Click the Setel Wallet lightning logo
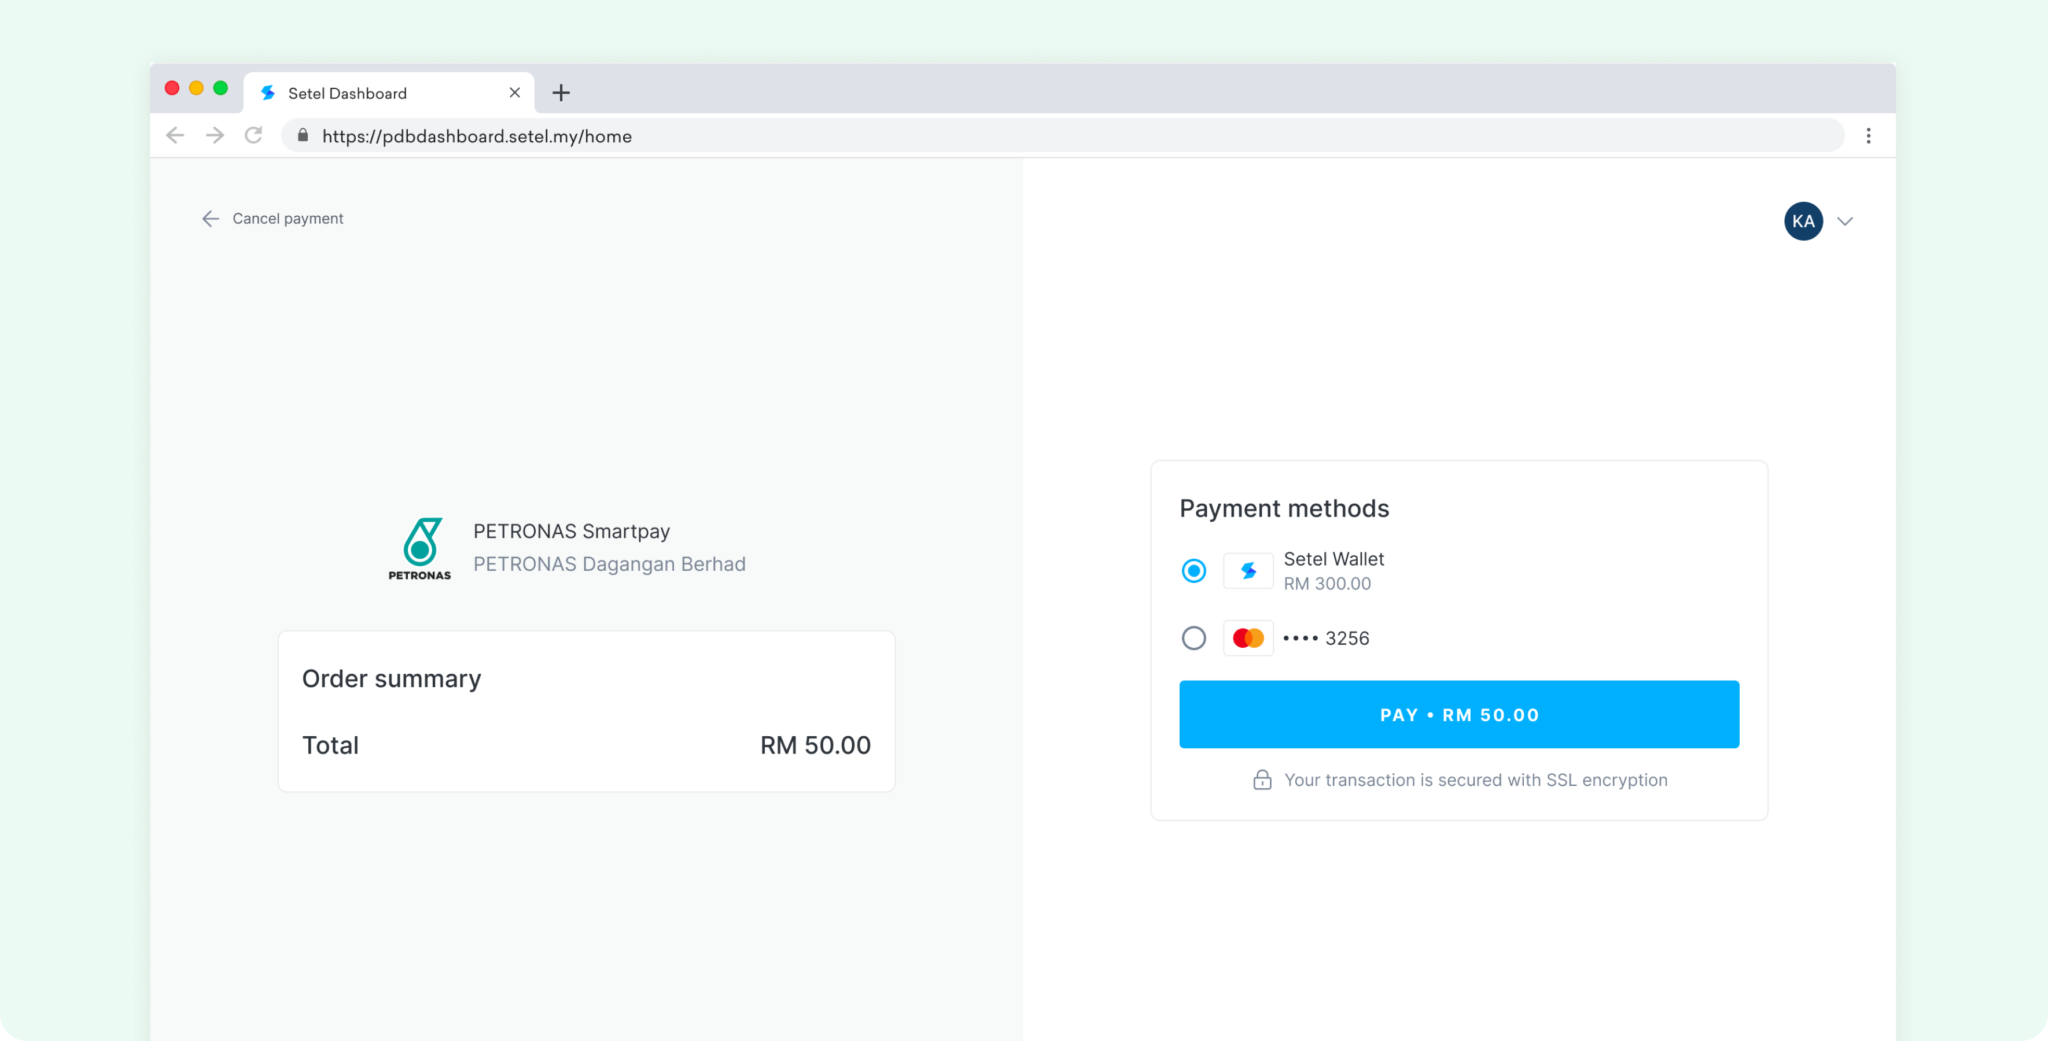Image resolution: width=2048 pixels, height=1041 pixels. point(1248,571)
